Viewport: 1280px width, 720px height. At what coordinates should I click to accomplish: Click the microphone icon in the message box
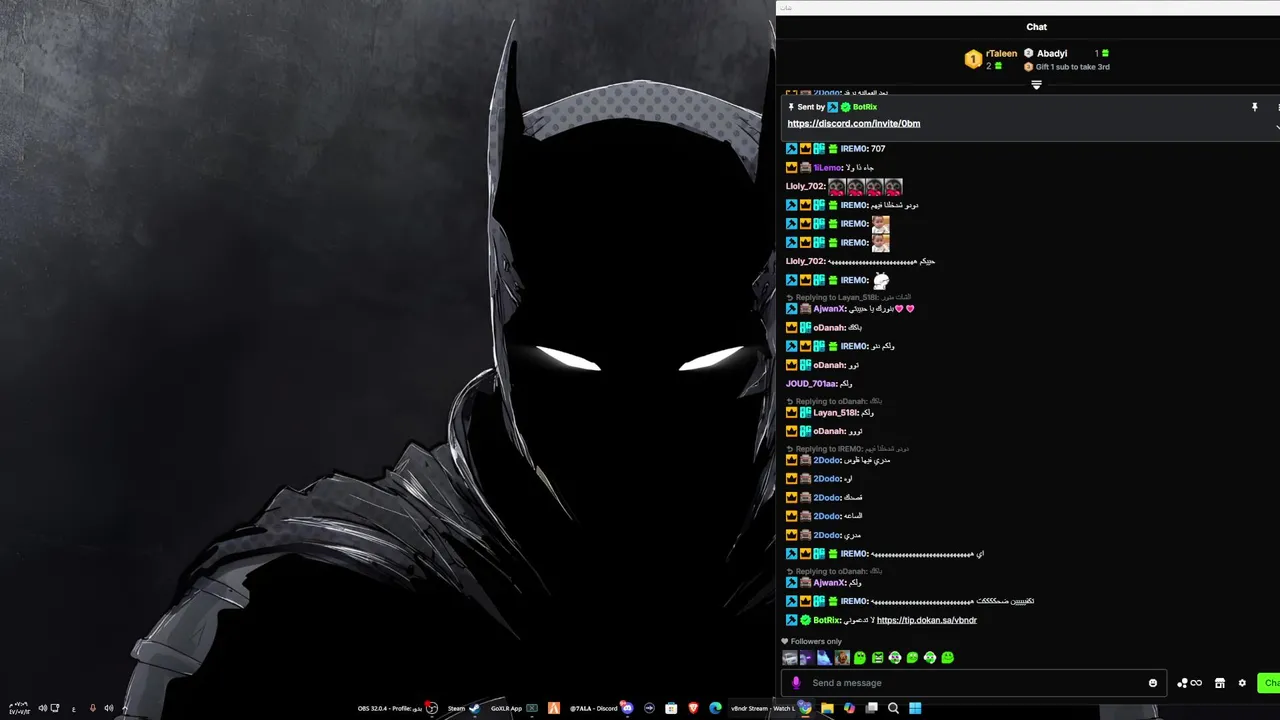[x=796, y=683]
